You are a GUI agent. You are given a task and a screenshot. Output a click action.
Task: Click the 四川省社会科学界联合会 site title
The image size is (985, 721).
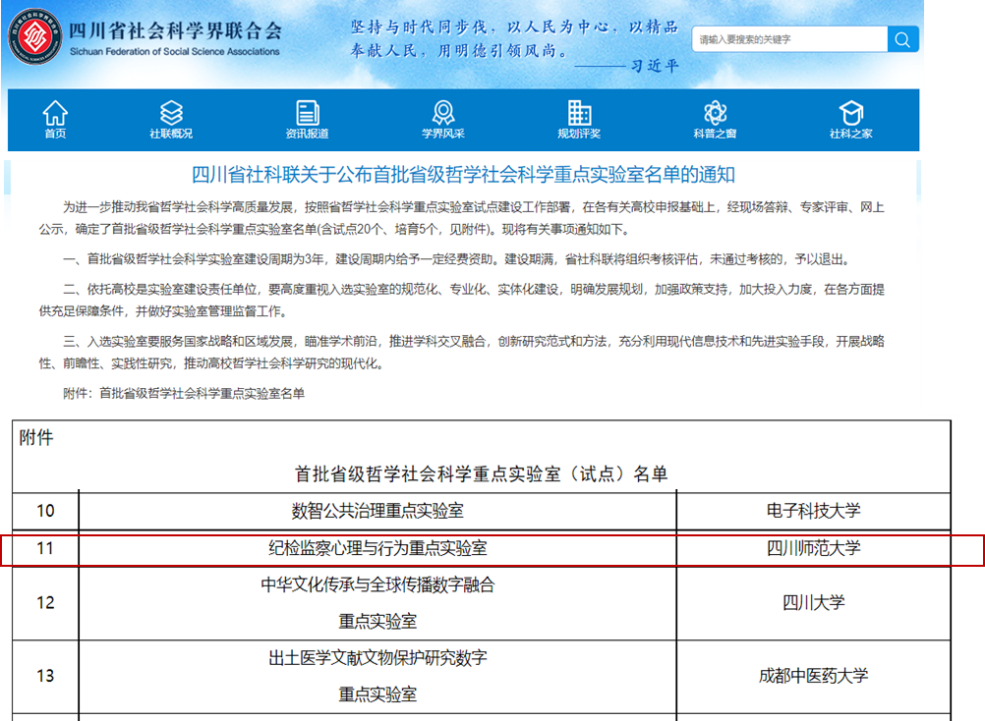[175, 30]
